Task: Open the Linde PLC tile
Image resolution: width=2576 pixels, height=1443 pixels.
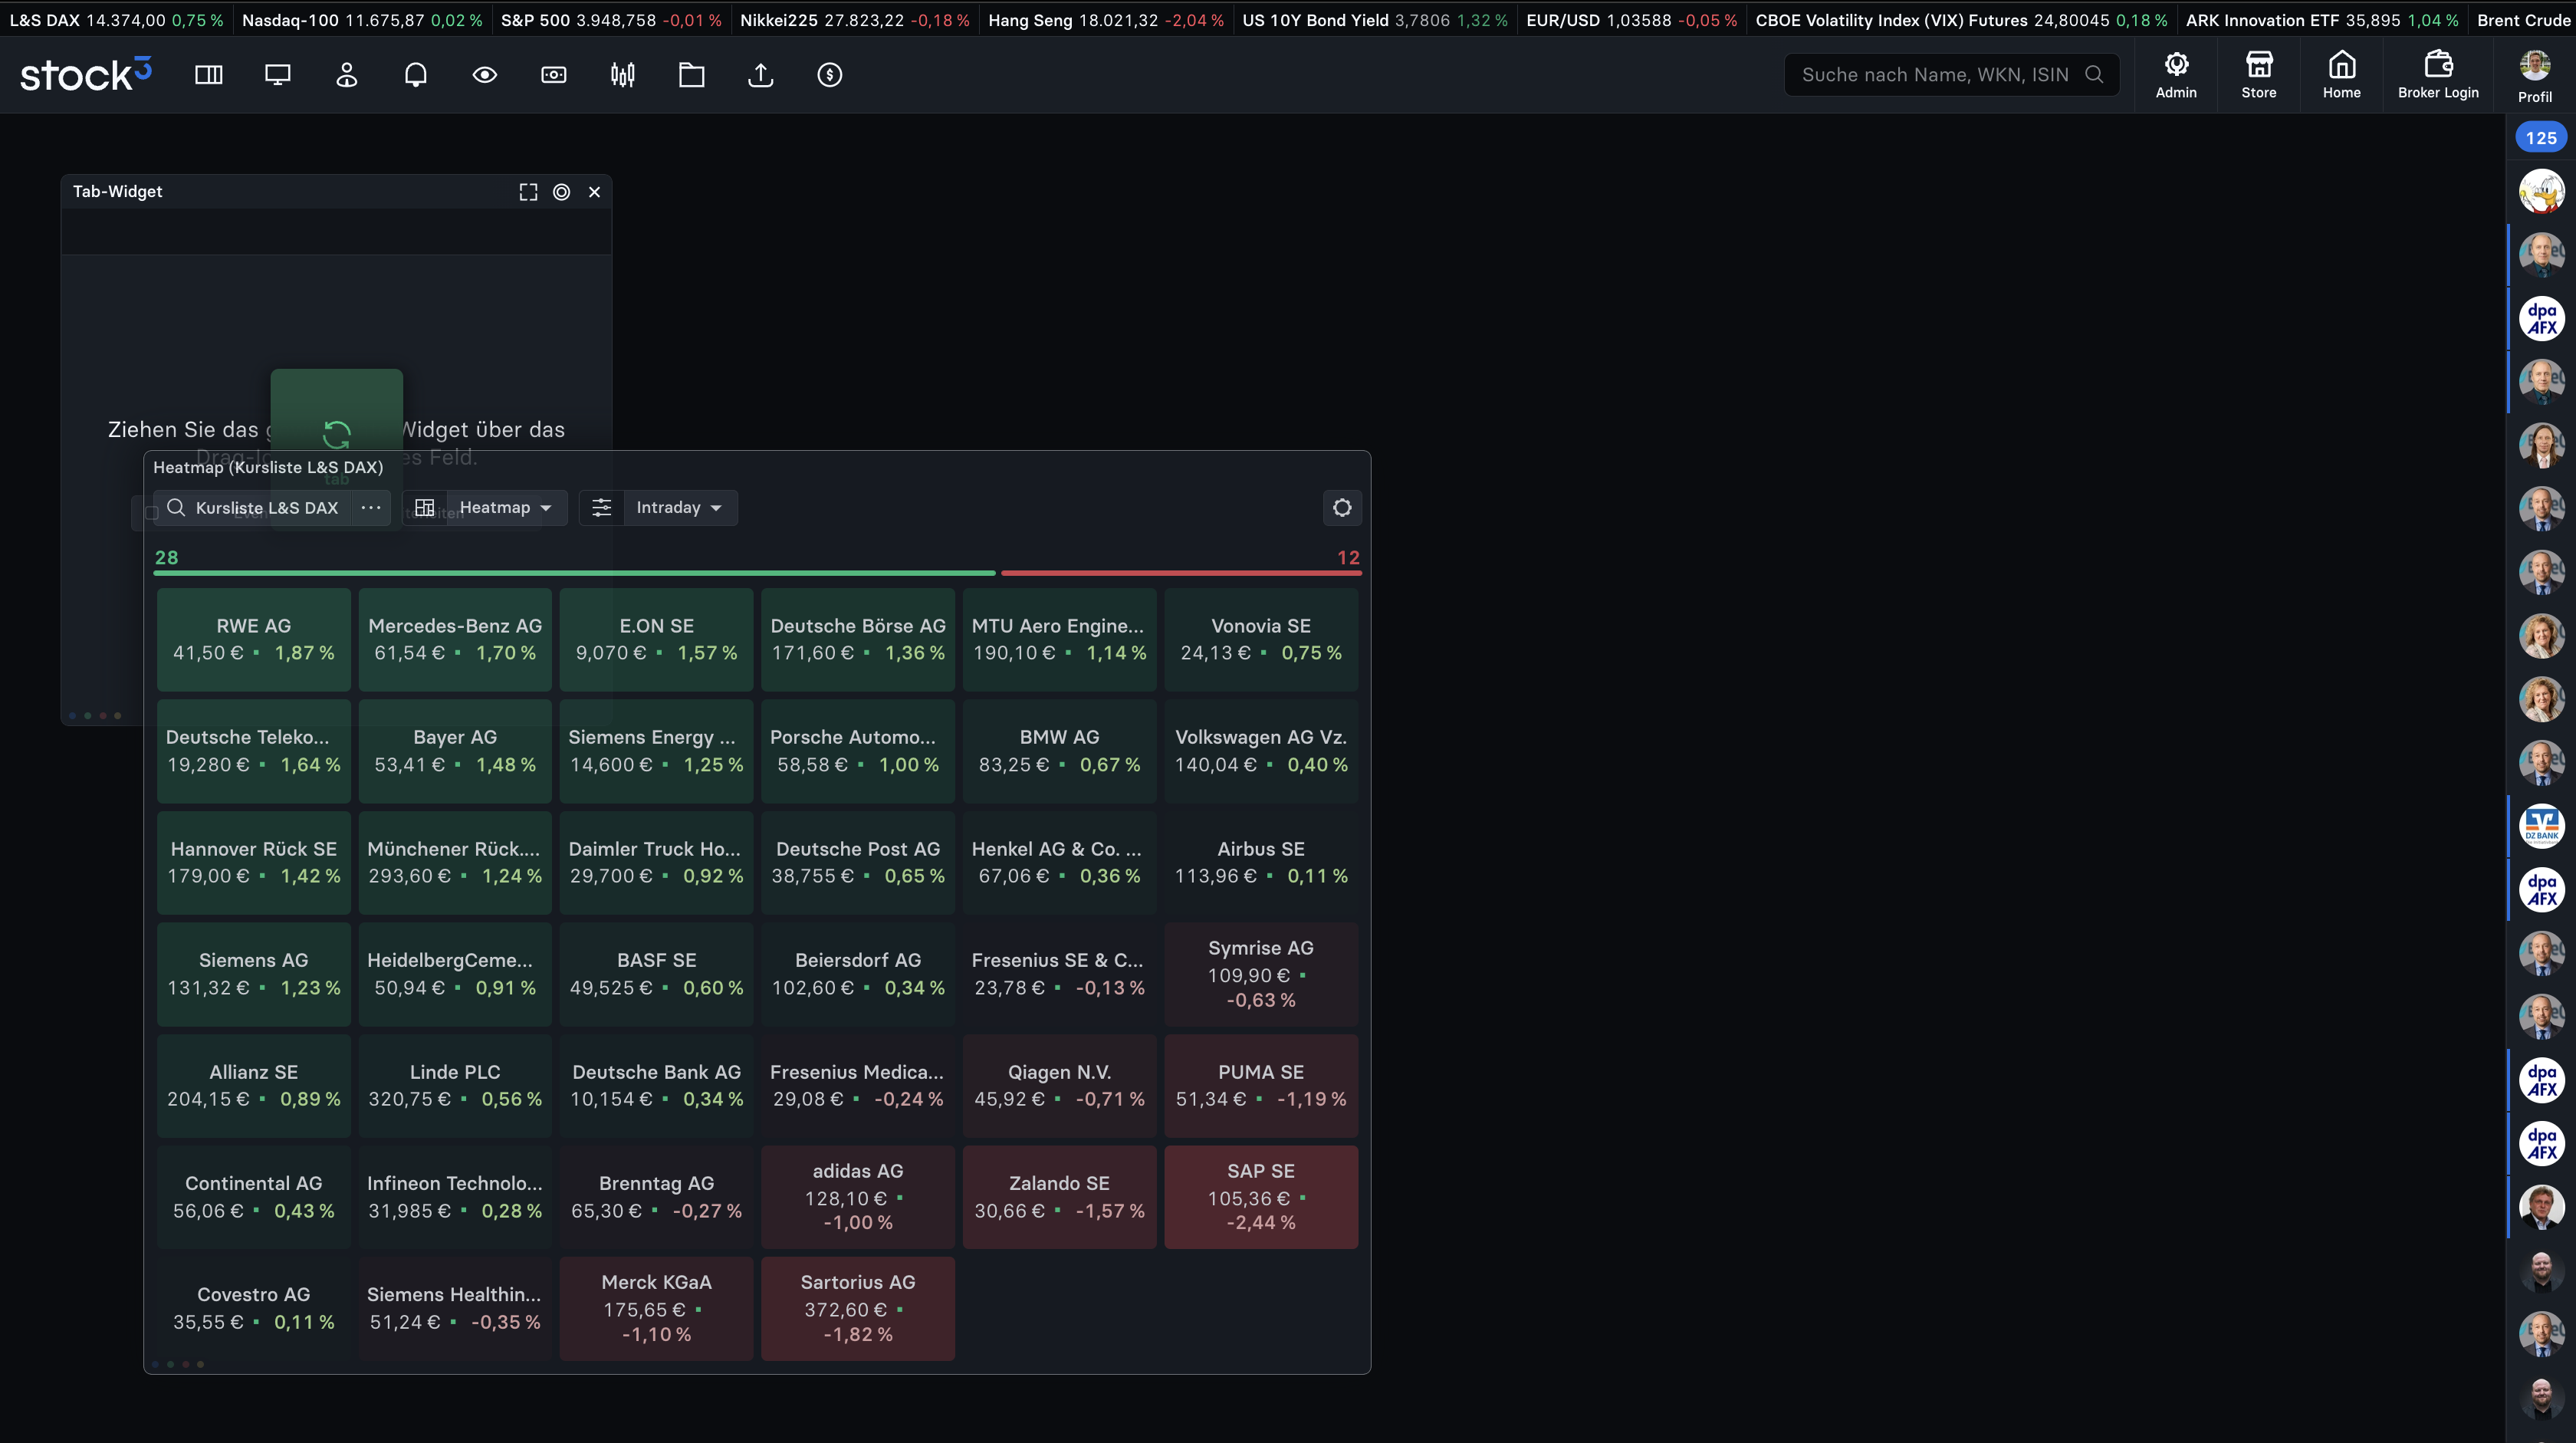Action: 455,1085
